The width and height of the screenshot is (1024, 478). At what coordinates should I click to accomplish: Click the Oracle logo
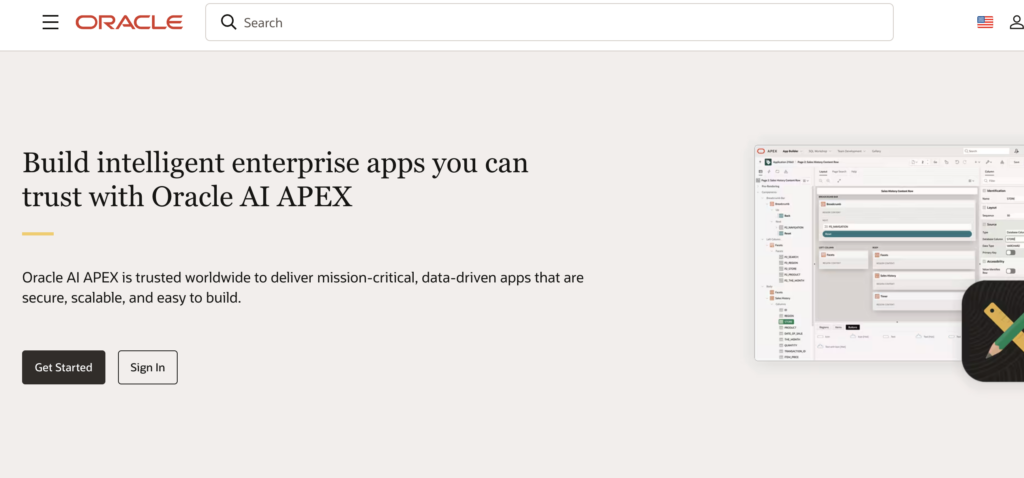coord(128,22)
